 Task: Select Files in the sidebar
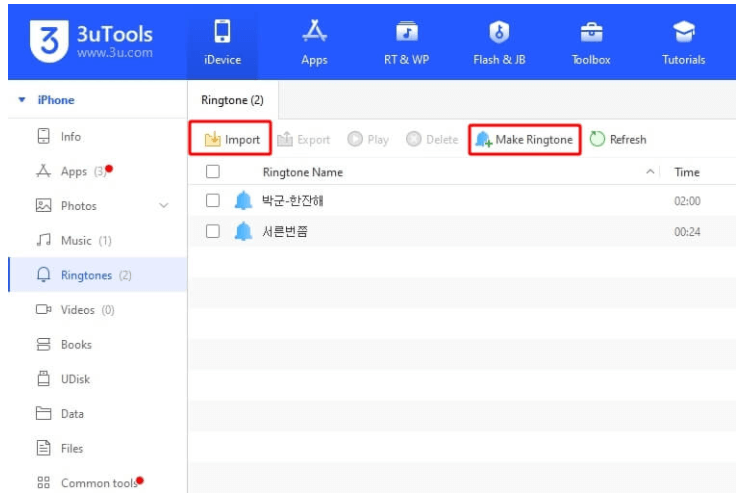pyautogui.click(x=97, y=449)
